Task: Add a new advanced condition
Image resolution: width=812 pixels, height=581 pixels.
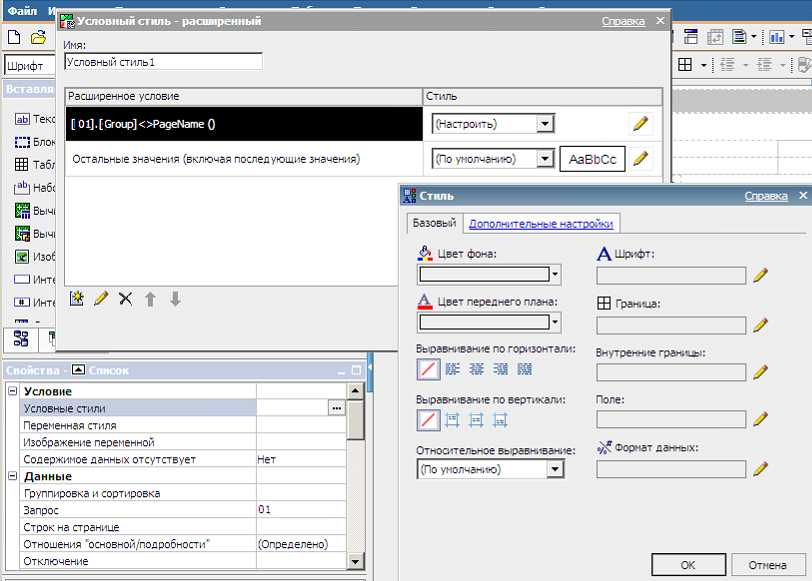Action: click(x=77, y=298)
